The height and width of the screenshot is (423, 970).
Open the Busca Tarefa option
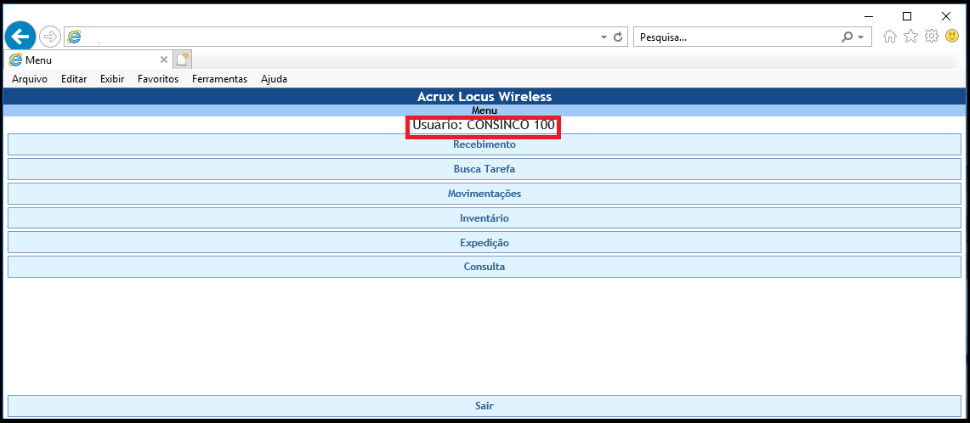[484, 169]
